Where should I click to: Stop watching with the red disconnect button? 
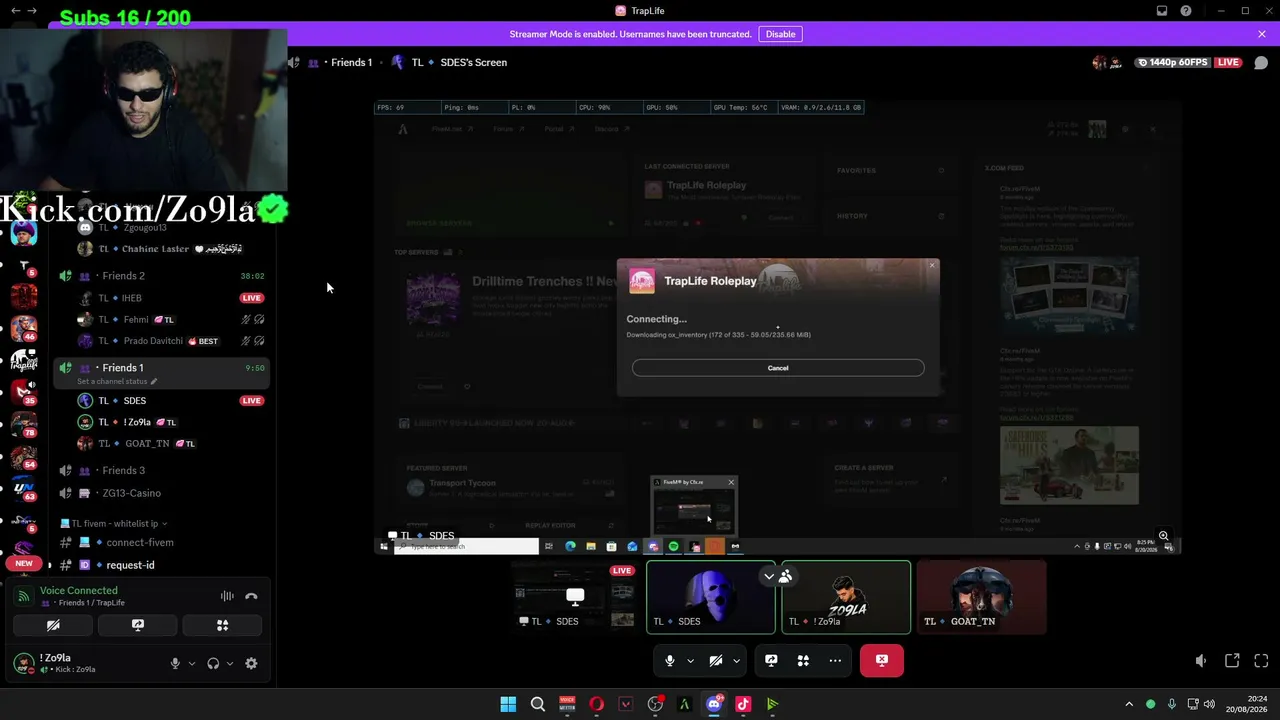(882, 660)
